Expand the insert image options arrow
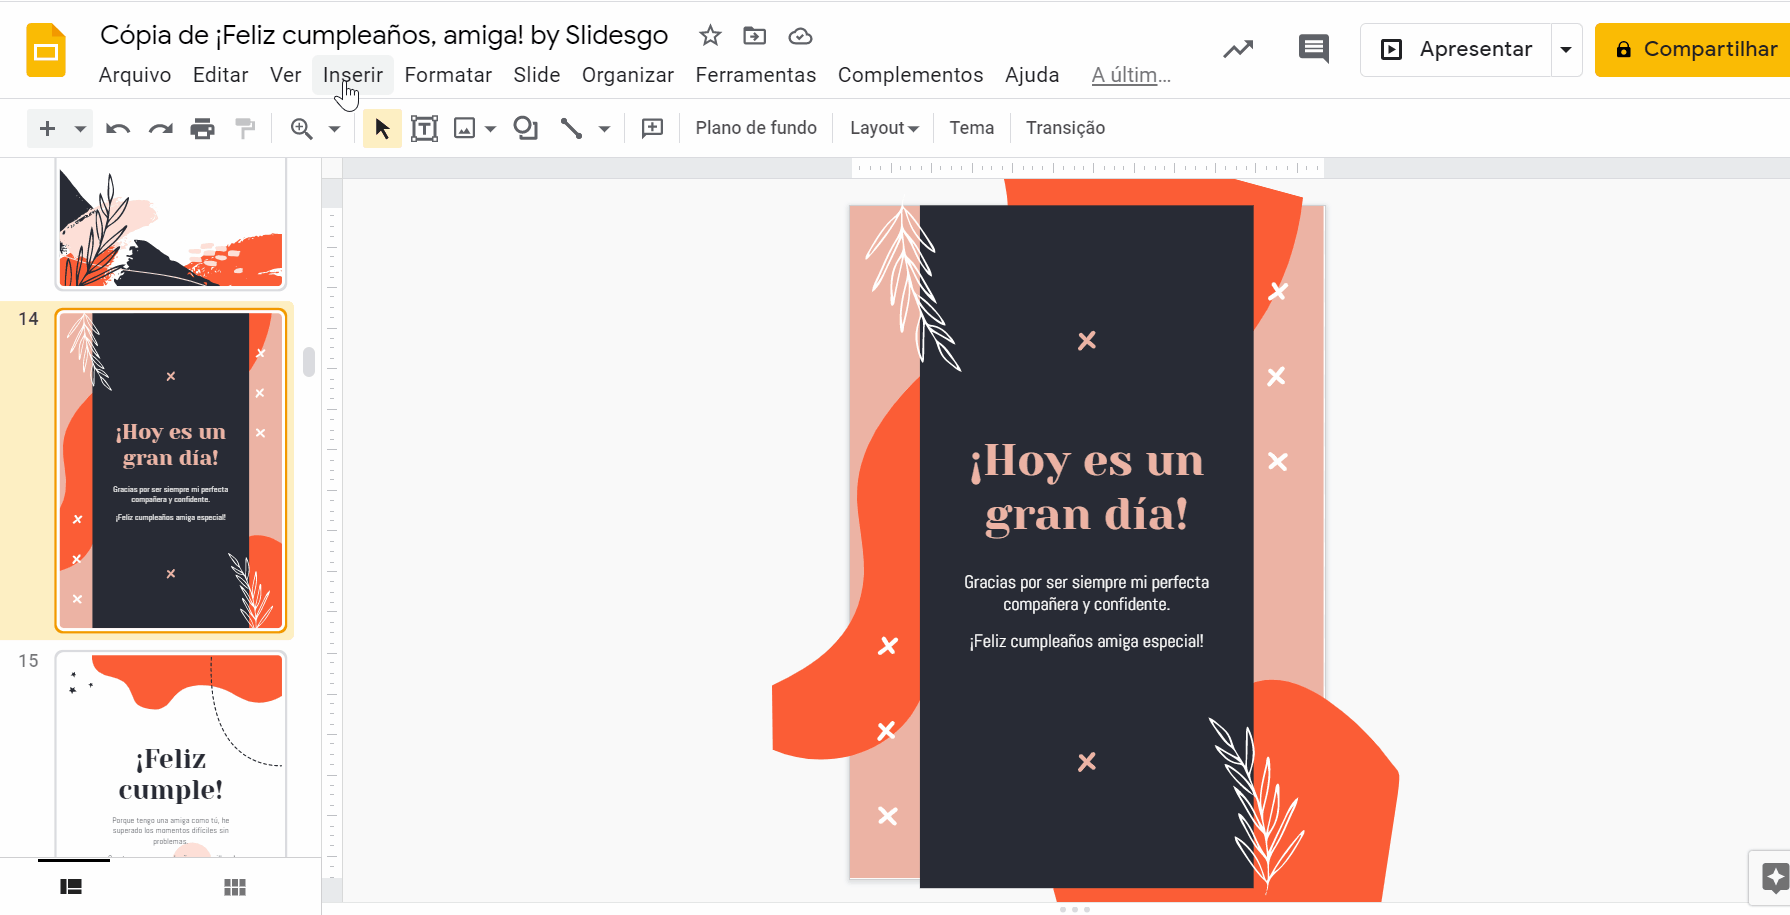Screen dimensions: 1790x915 490,129
